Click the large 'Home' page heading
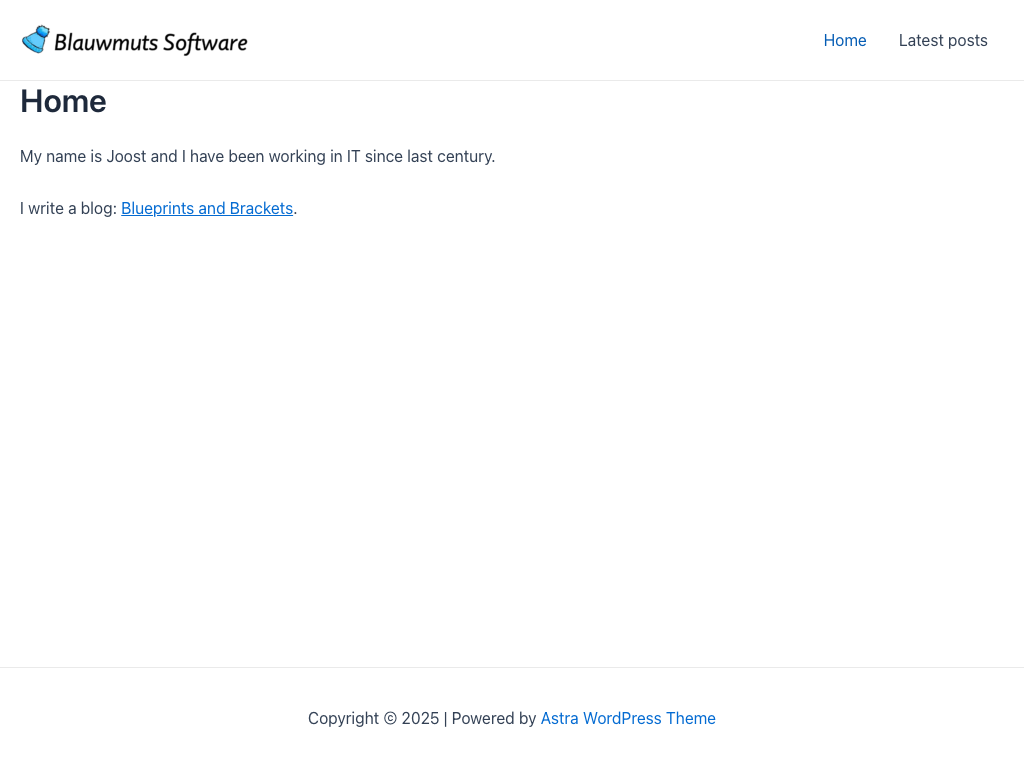 click(x=63, y=101)
